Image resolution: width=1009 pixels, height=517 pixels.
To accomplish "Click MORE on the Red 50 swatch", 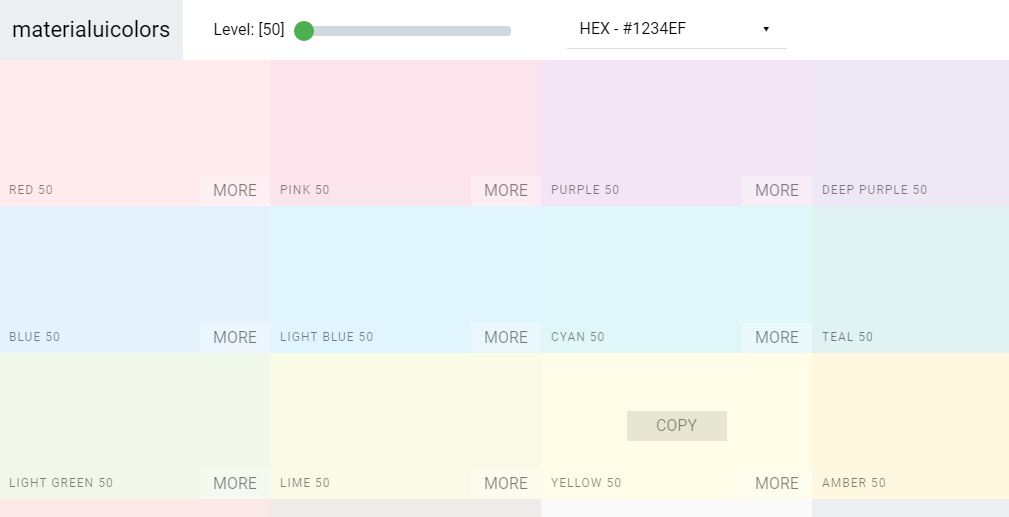I will tap(235, 190).
